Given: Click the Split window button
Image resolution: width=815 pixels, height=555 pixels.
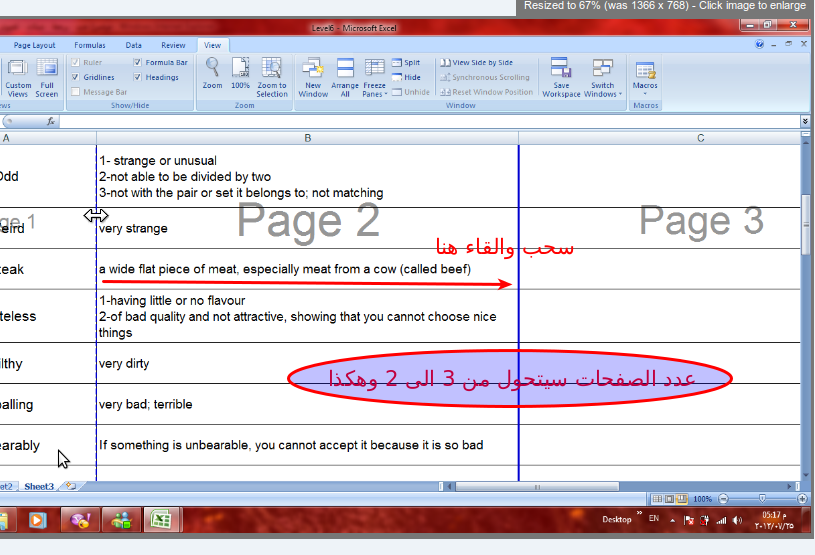Looking at the screenshot, I should (x=406, y=62).
